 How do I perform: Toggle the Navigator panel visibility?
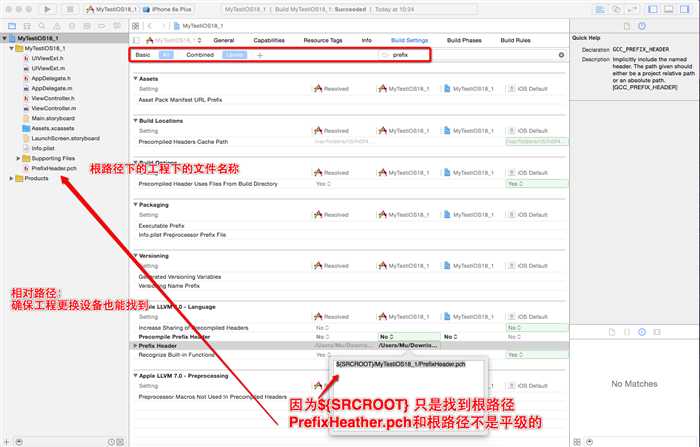pos(653,9)
